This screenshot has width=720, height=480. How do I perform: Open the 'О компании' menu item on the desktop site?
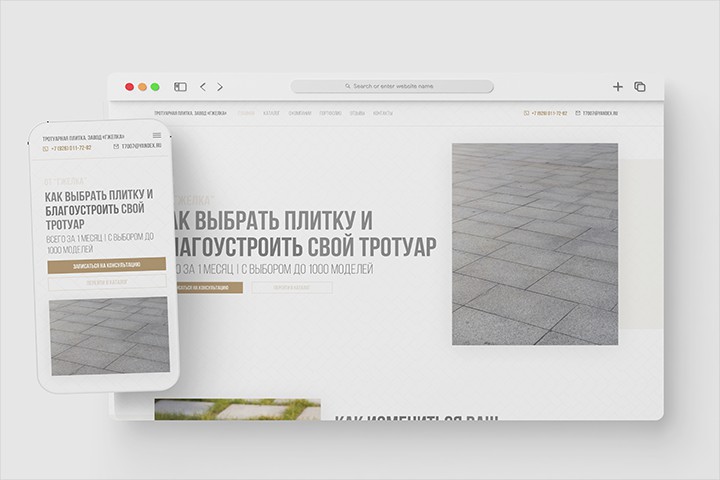(x=300, y=113)
